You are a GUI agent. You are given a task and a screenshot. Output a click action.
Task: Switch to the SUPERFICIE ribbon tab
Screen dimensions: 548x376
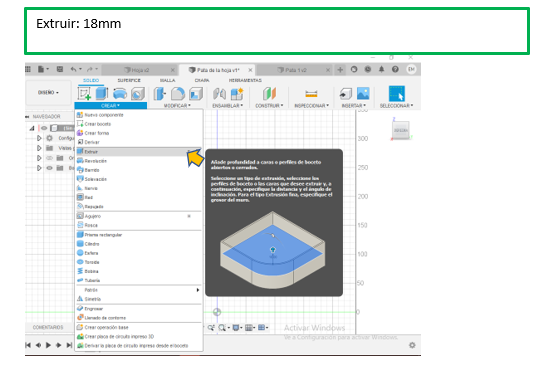point(129,80)
